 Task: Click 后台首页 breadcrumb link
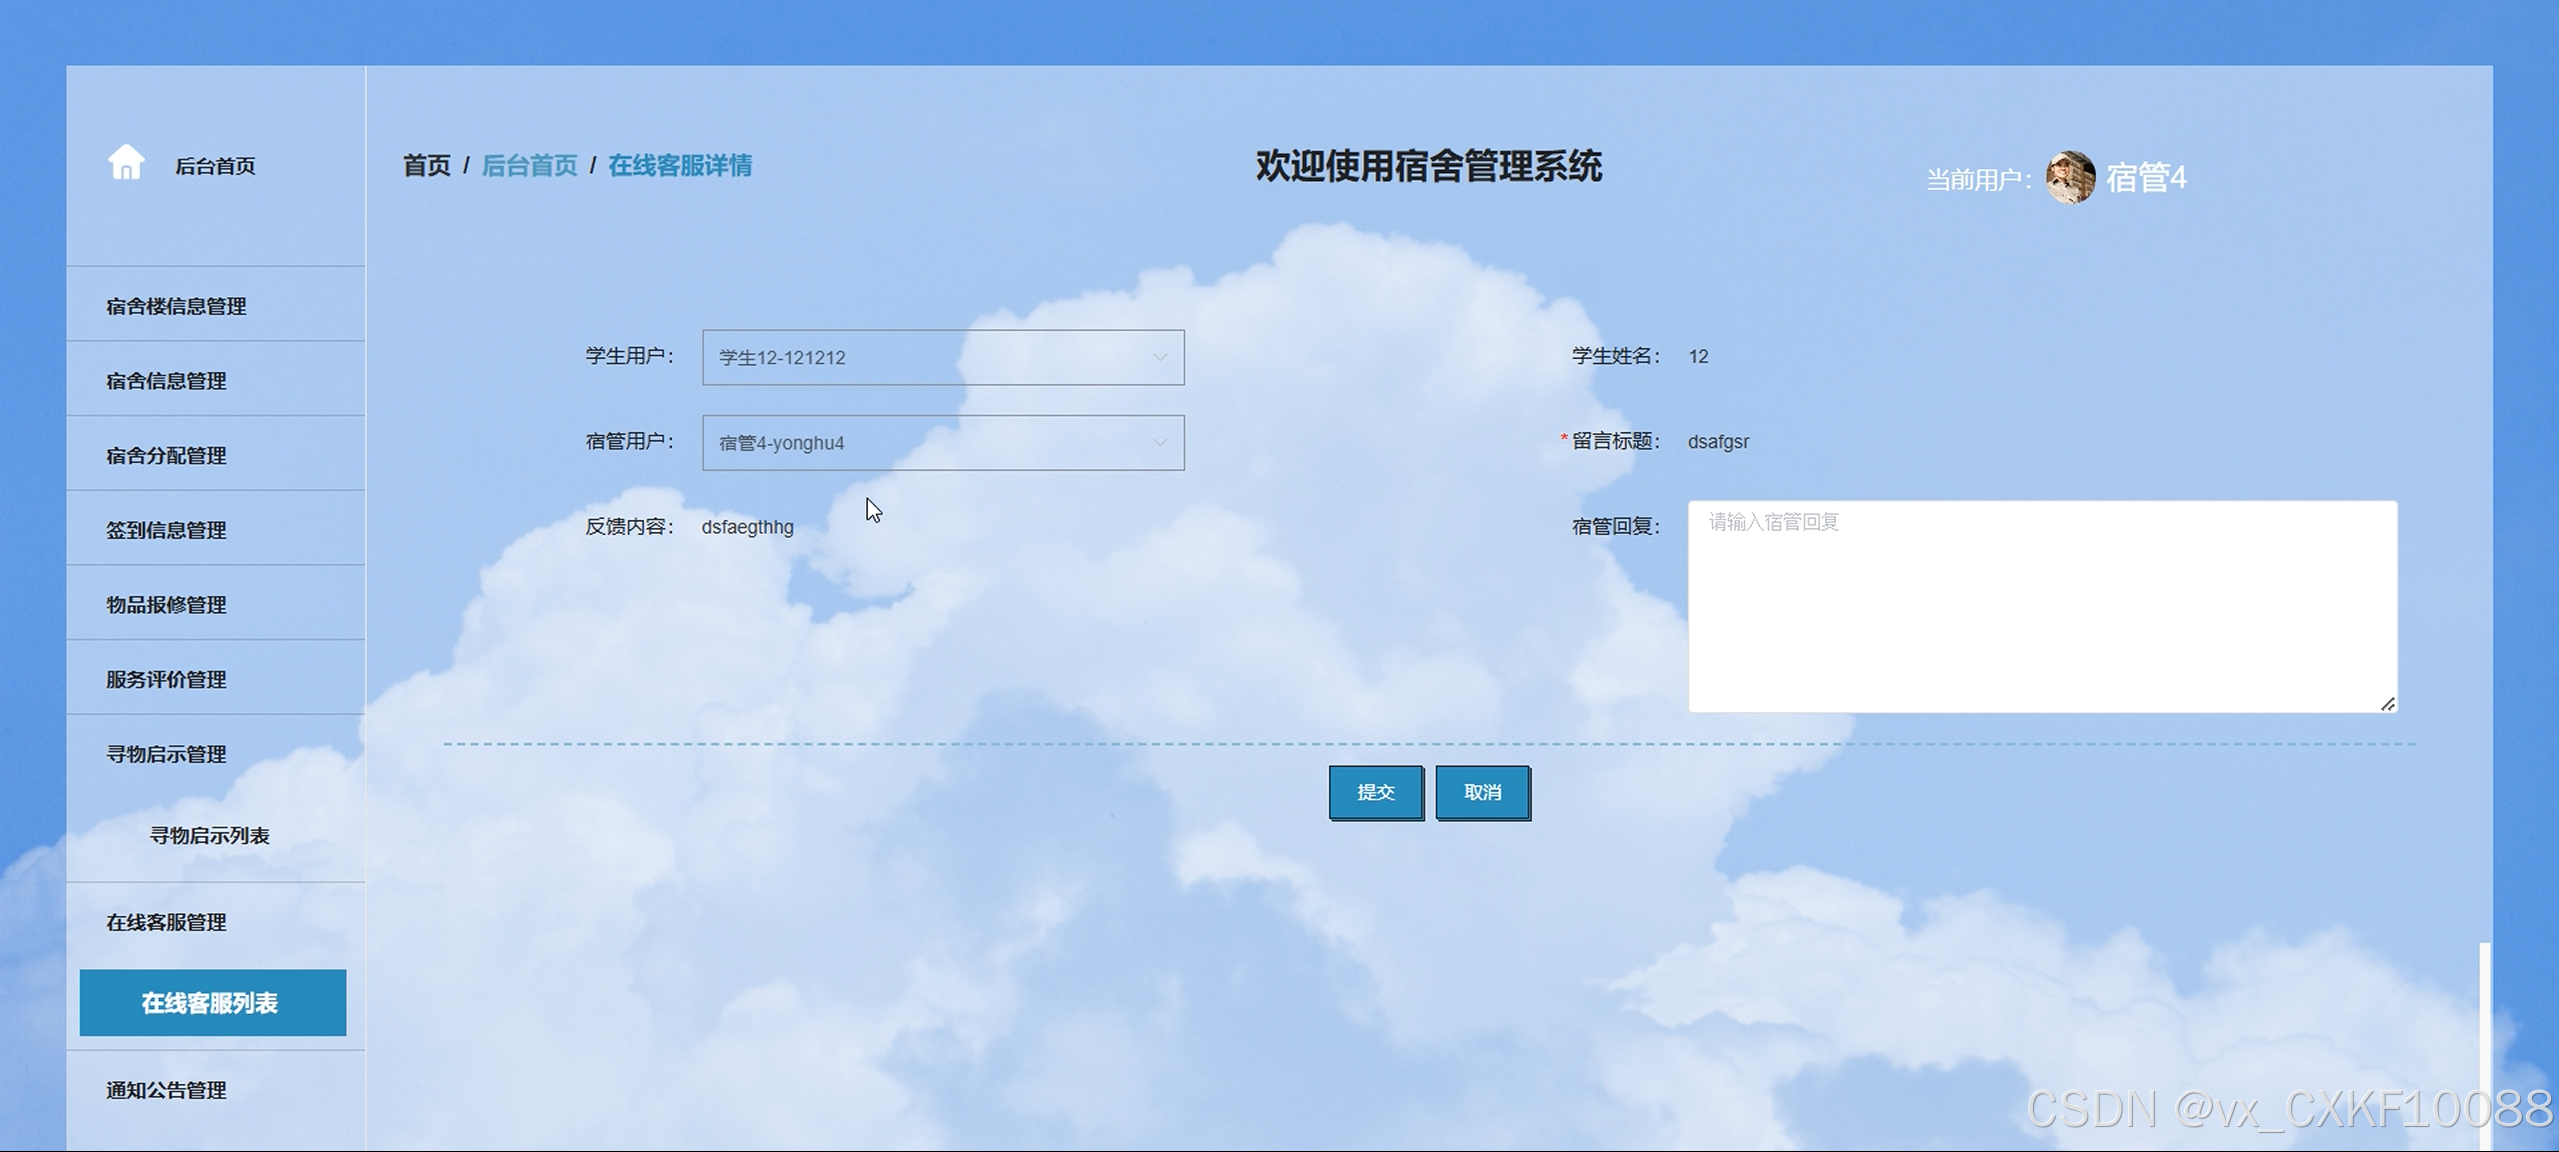[529, 165]
